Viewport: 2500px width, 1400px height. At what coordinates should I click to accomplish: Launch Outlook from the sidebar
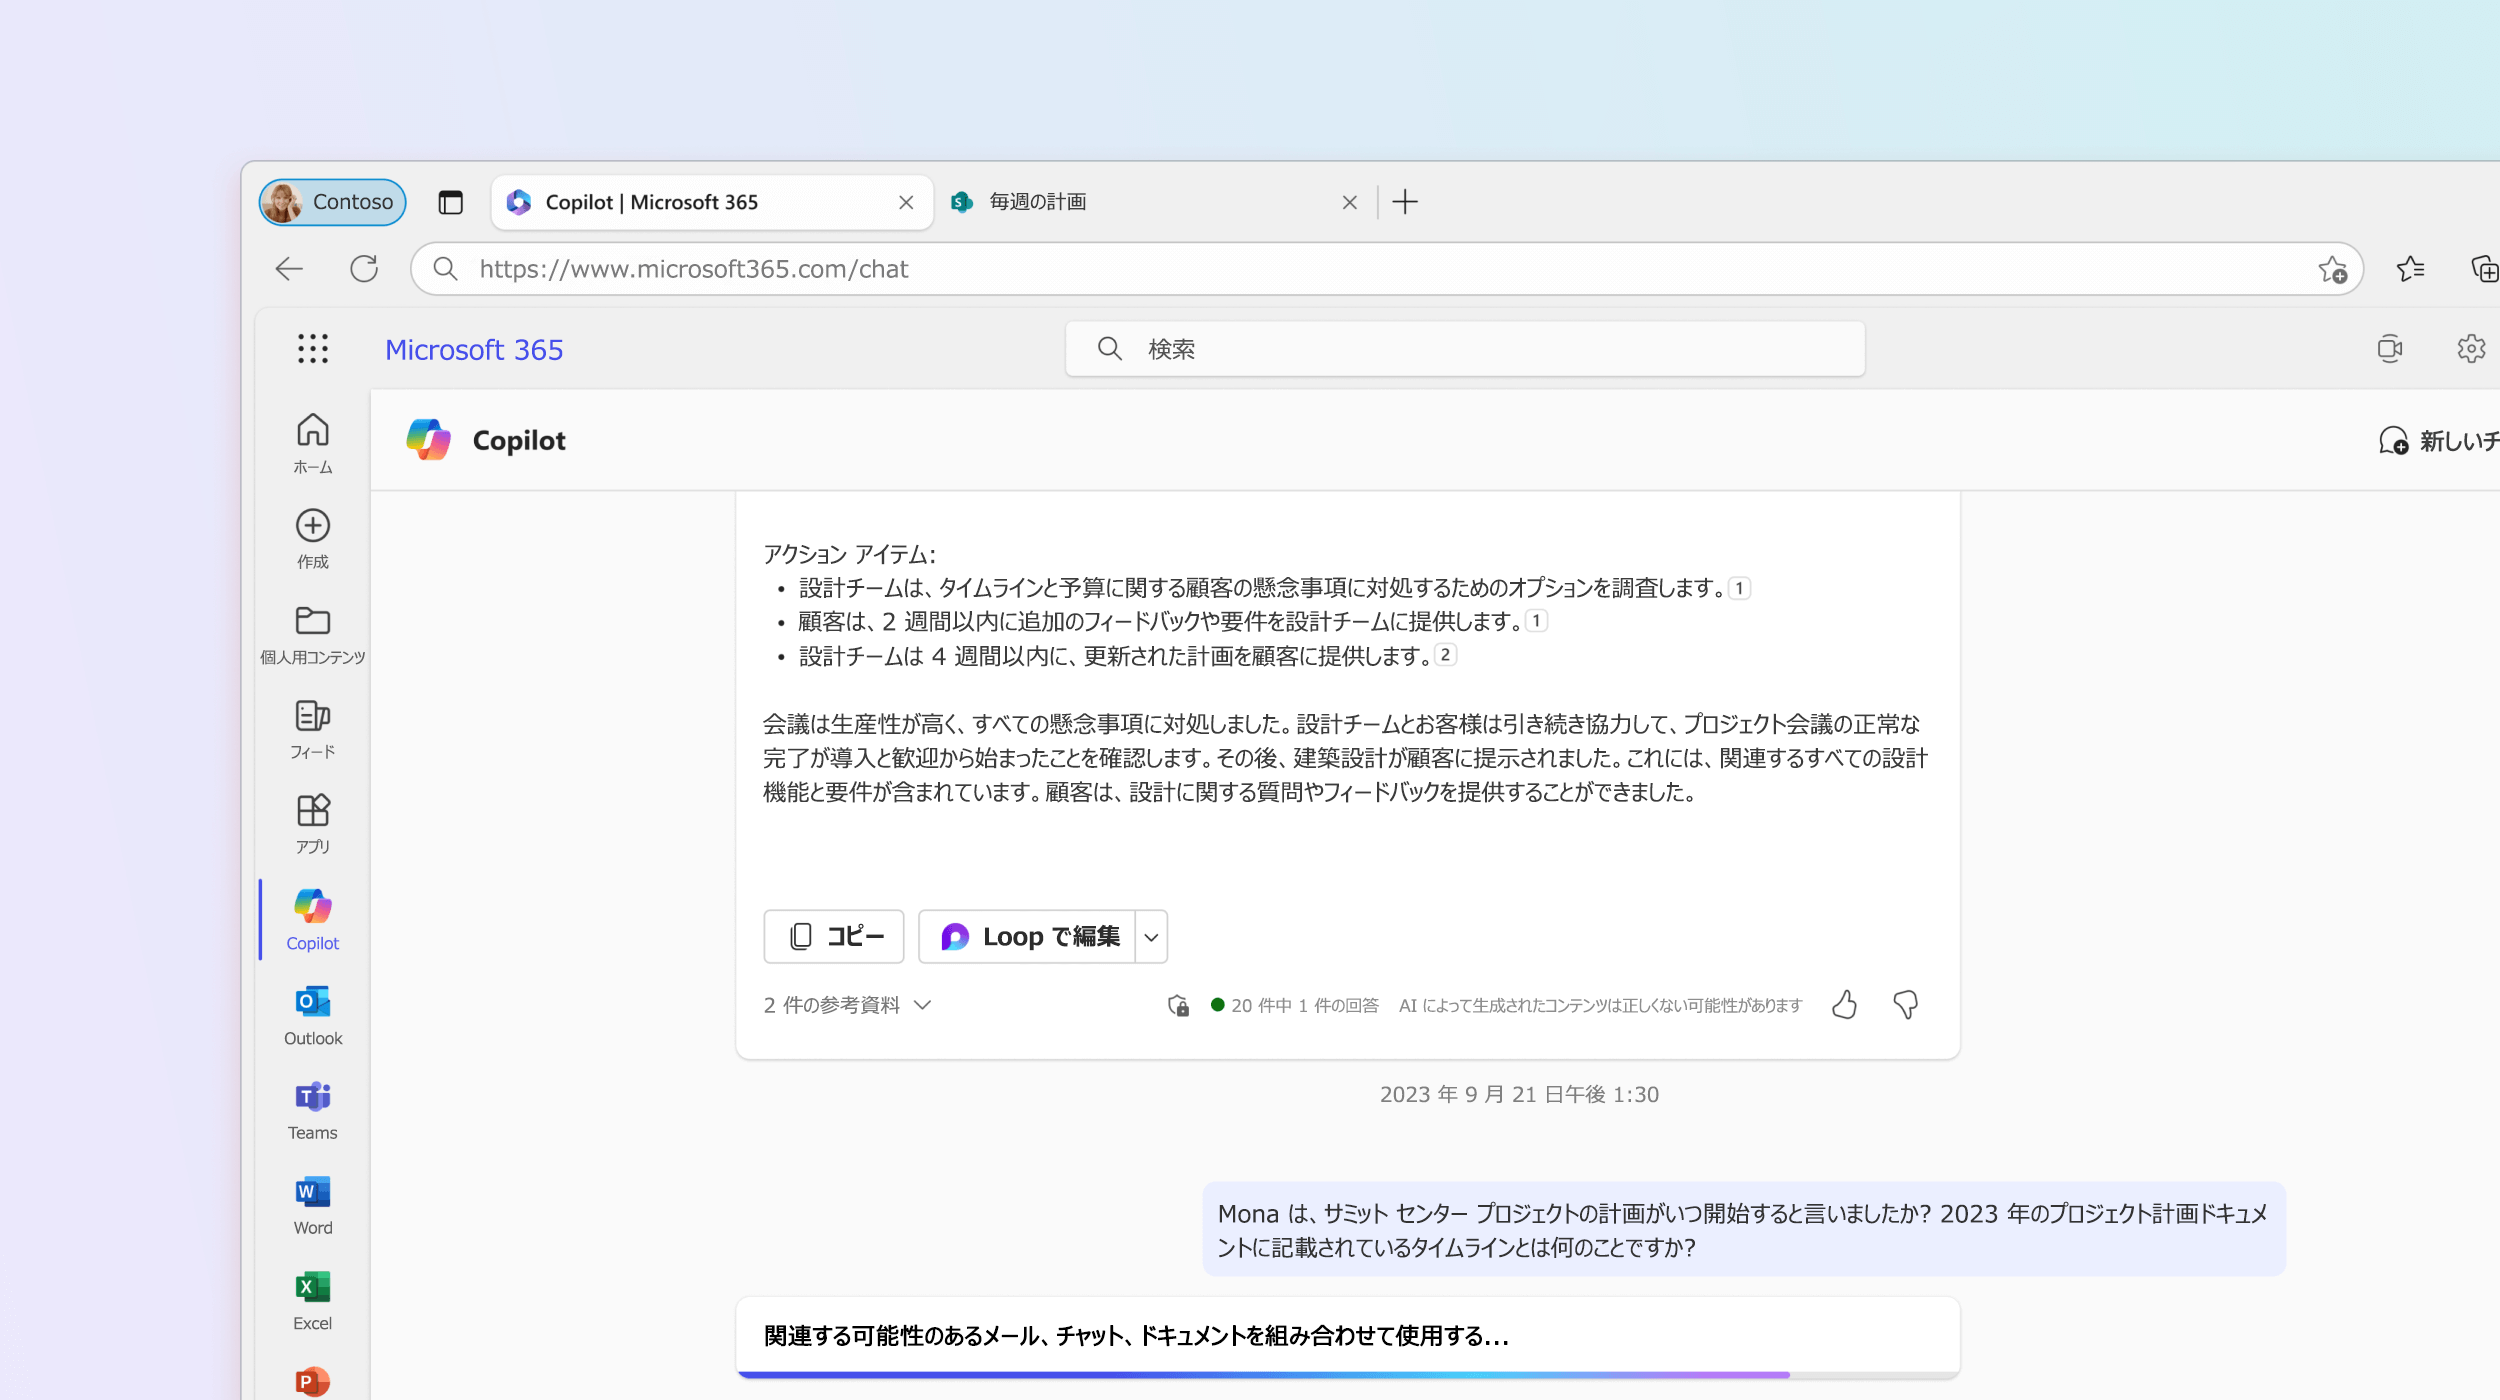[x=312, y=1016]
